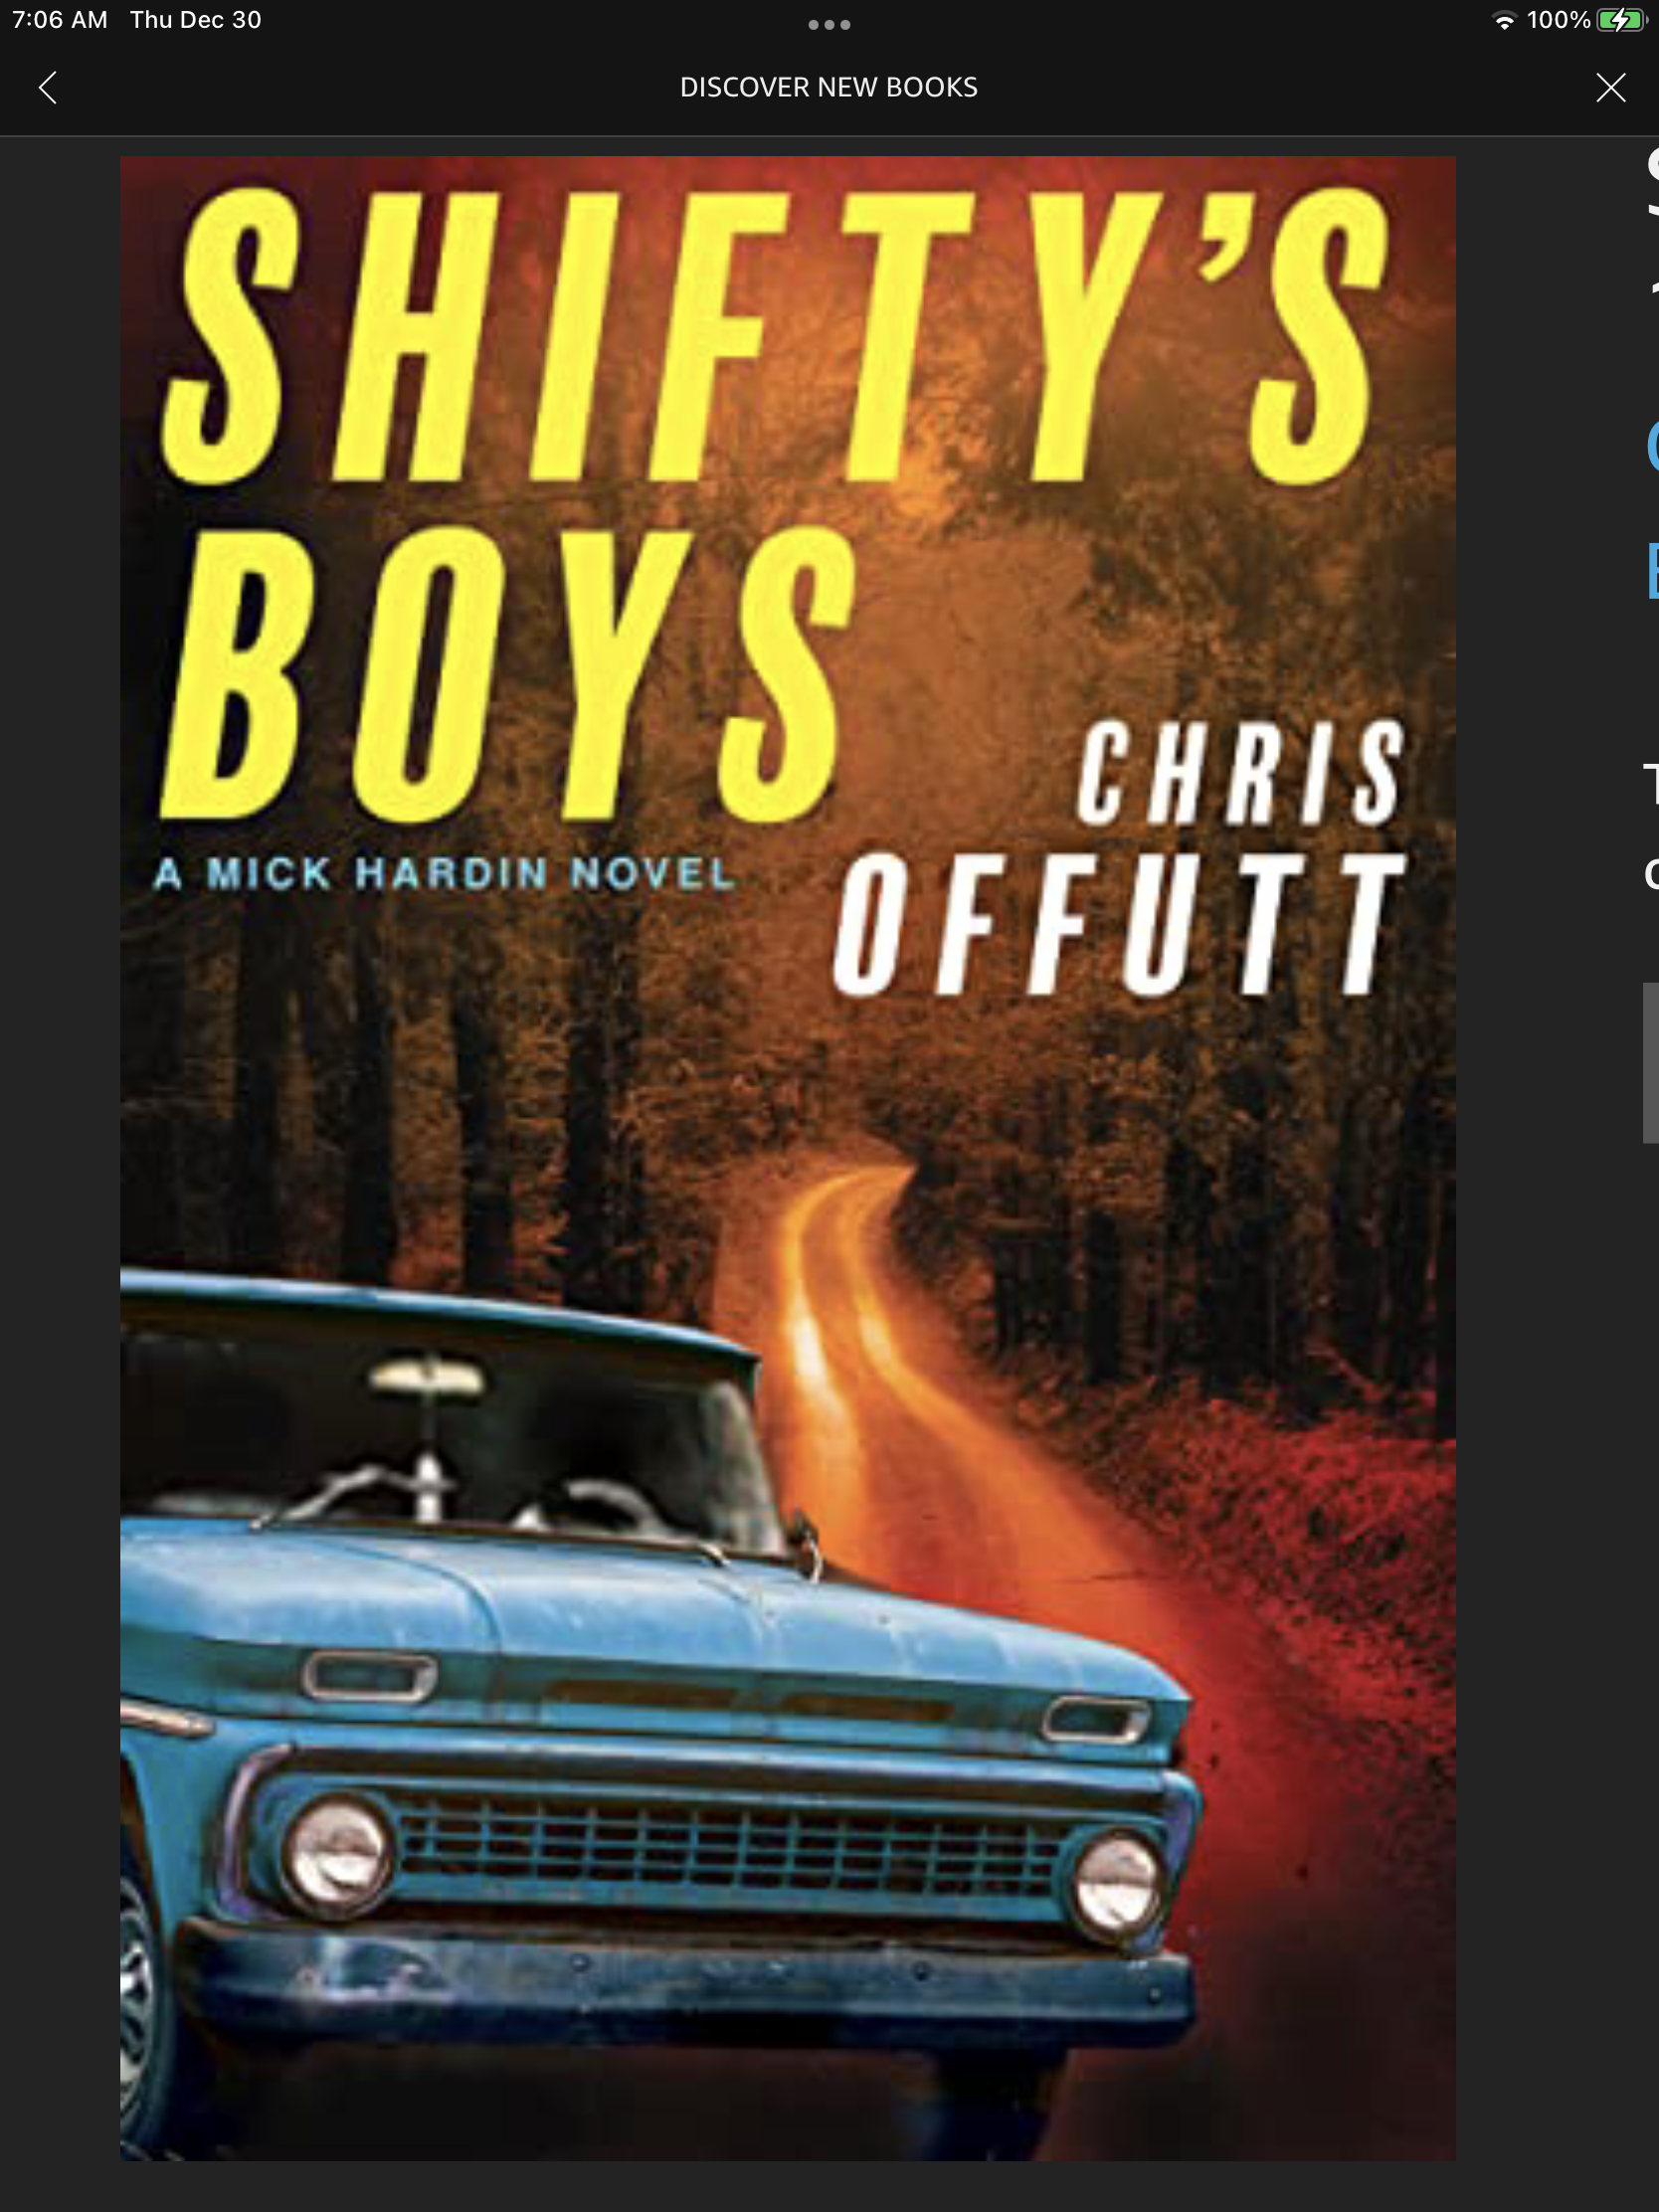Viewport: 1659px width, 2212px height.
Task: Tap the Wi-Fi status icon
Action: click(1503, 21)
